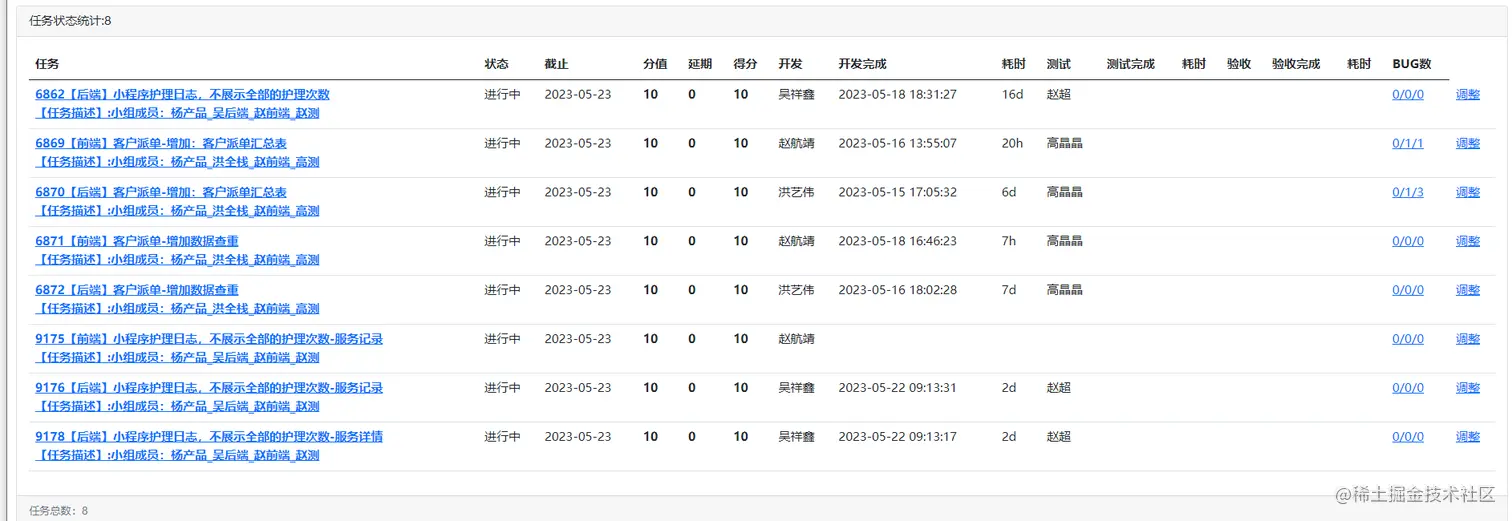Open the 任务描述 link under task 6862

pos(177,114)
